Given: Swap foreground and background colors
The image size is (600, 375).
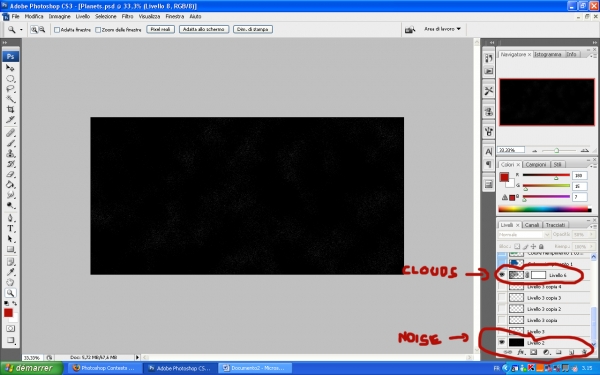Looking at the screenshot, I should pyautogui.click(x=15, y=303).
